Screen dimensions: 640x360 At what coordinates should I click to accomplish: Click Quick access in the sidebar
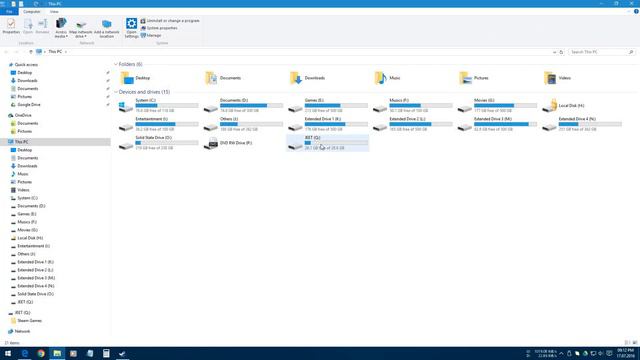click(x=26, y=65)
